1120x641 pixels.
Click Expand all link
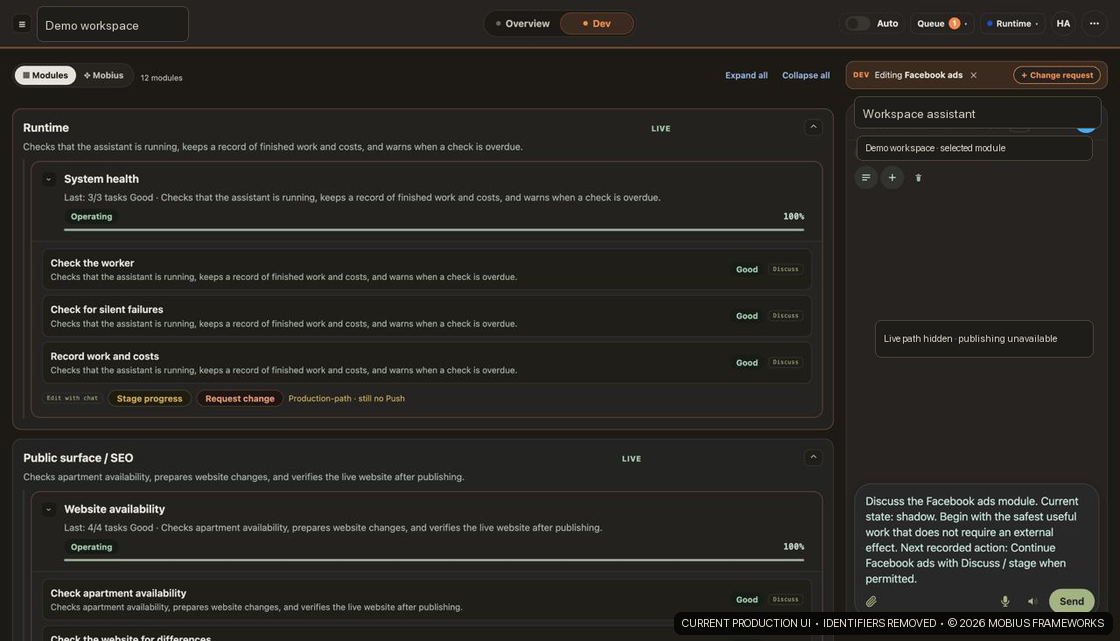746,75
